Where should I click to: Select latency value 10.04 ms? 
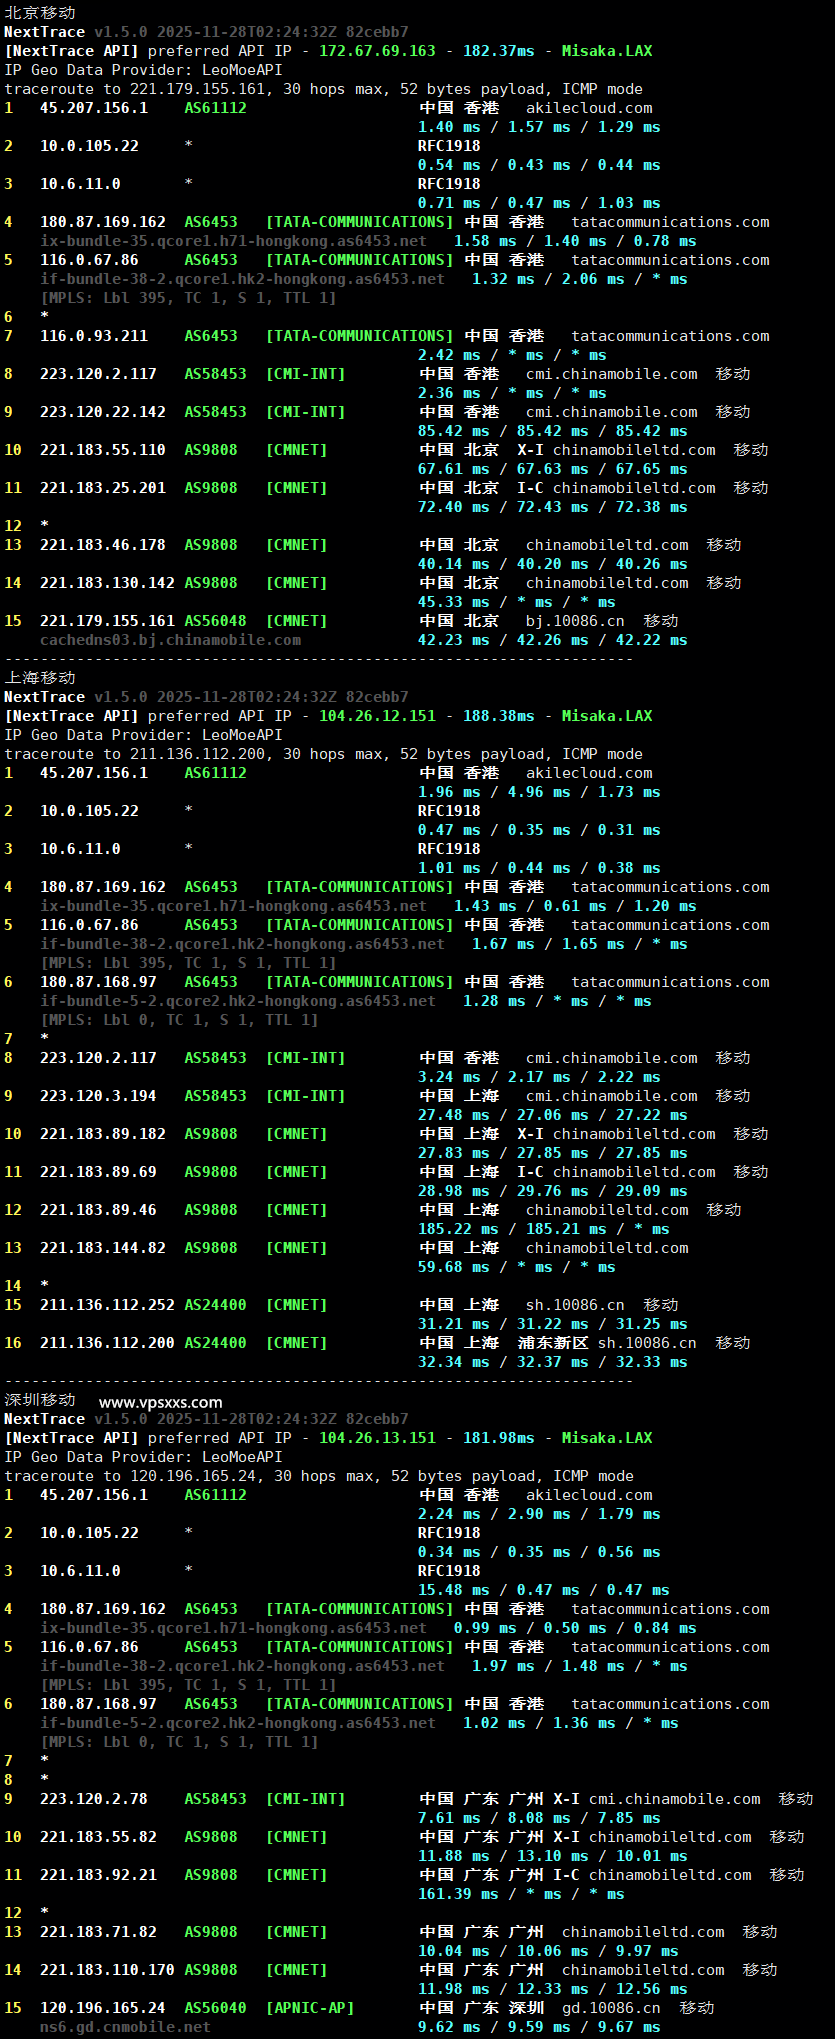click(x=454, y=1951)
